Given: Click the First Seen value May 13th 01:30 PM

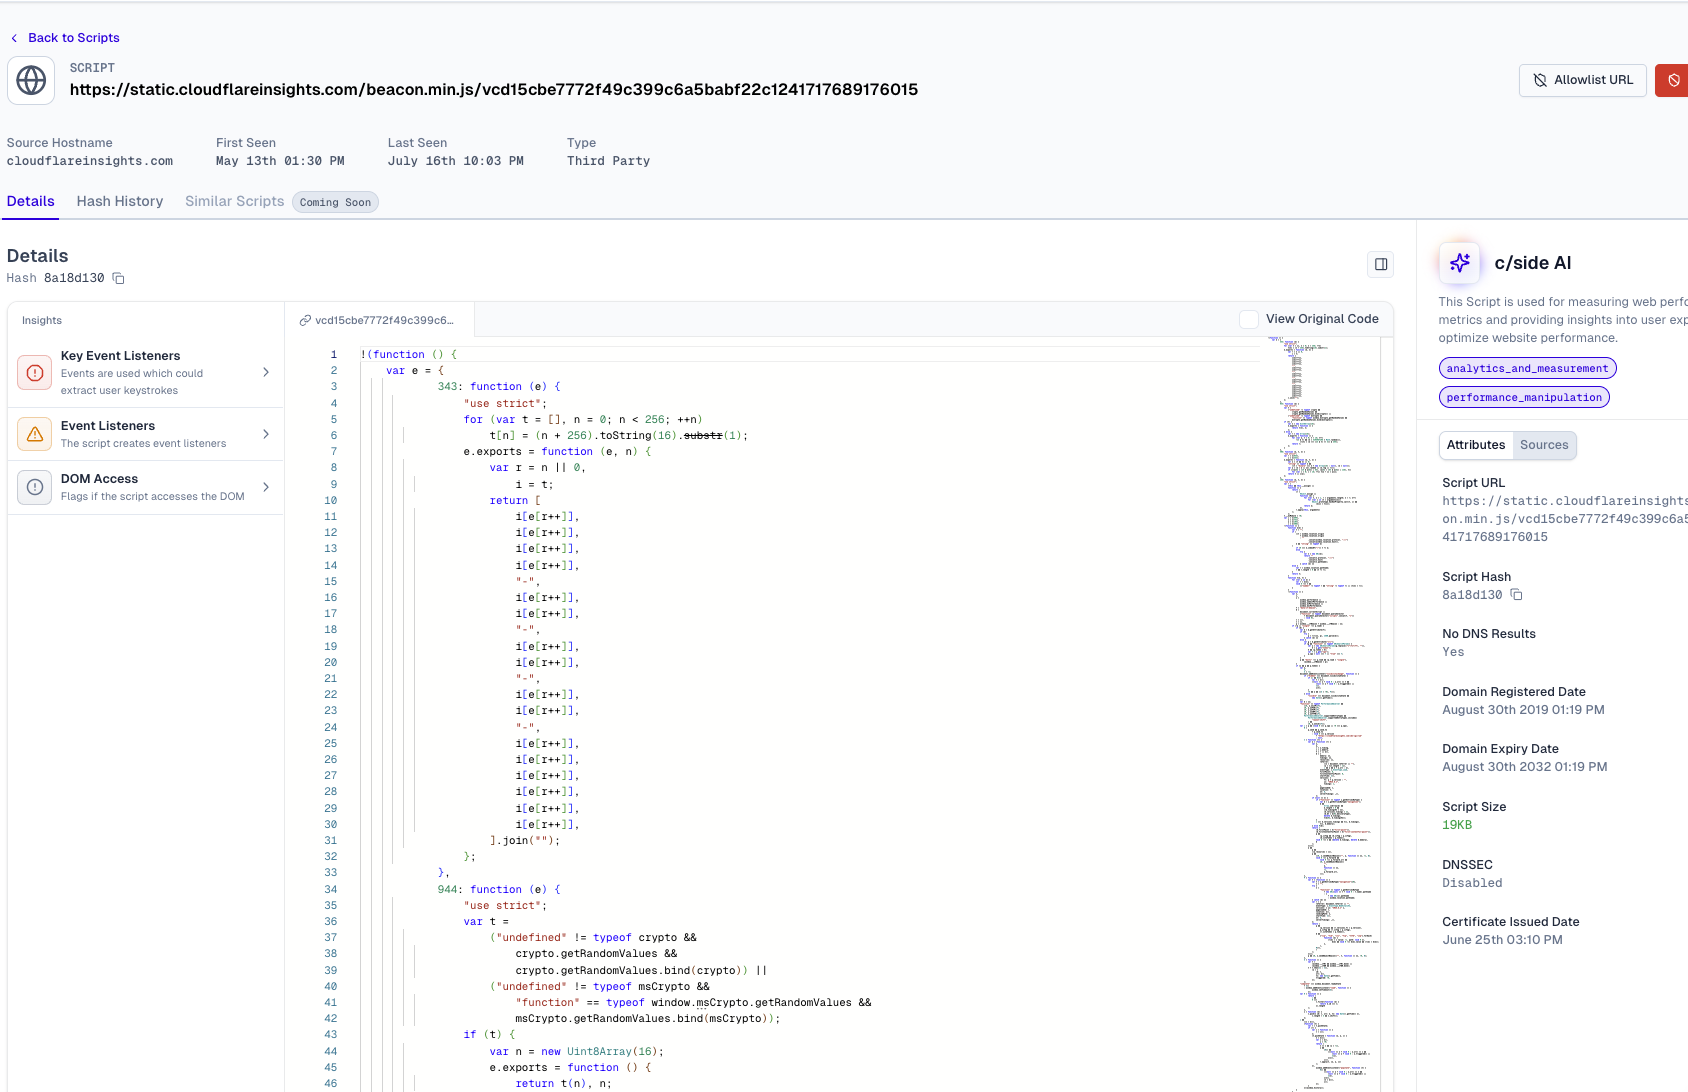Looking at the screenshot, I should pos(280,161).
